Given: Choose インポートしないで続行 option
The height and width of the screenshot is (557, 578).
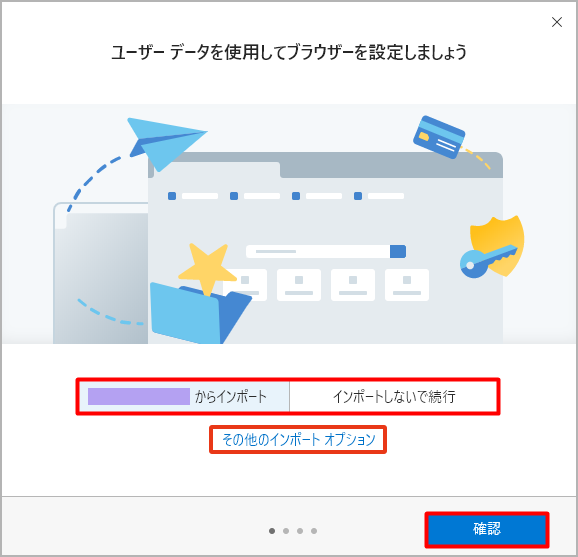Looking at the screenshot, I should tap(393, 397).
